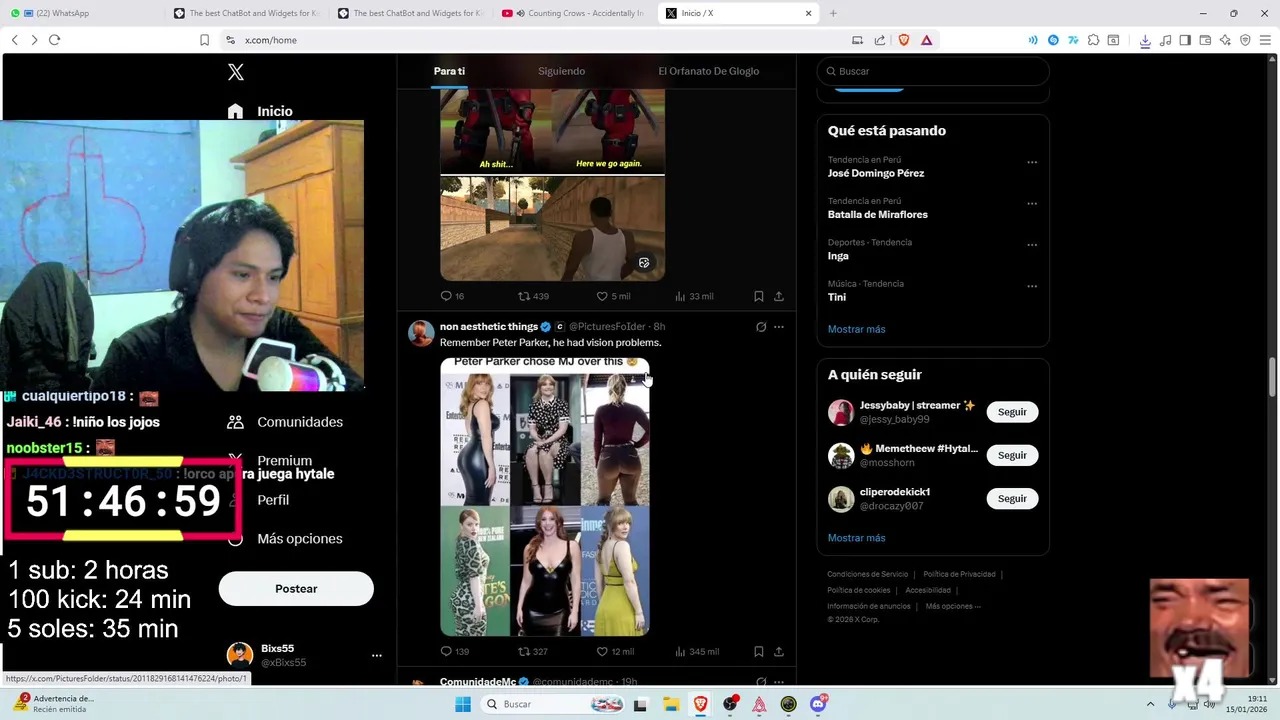Follow Memetheew account
This screenshot has height=720, width=1280.
1012,455
